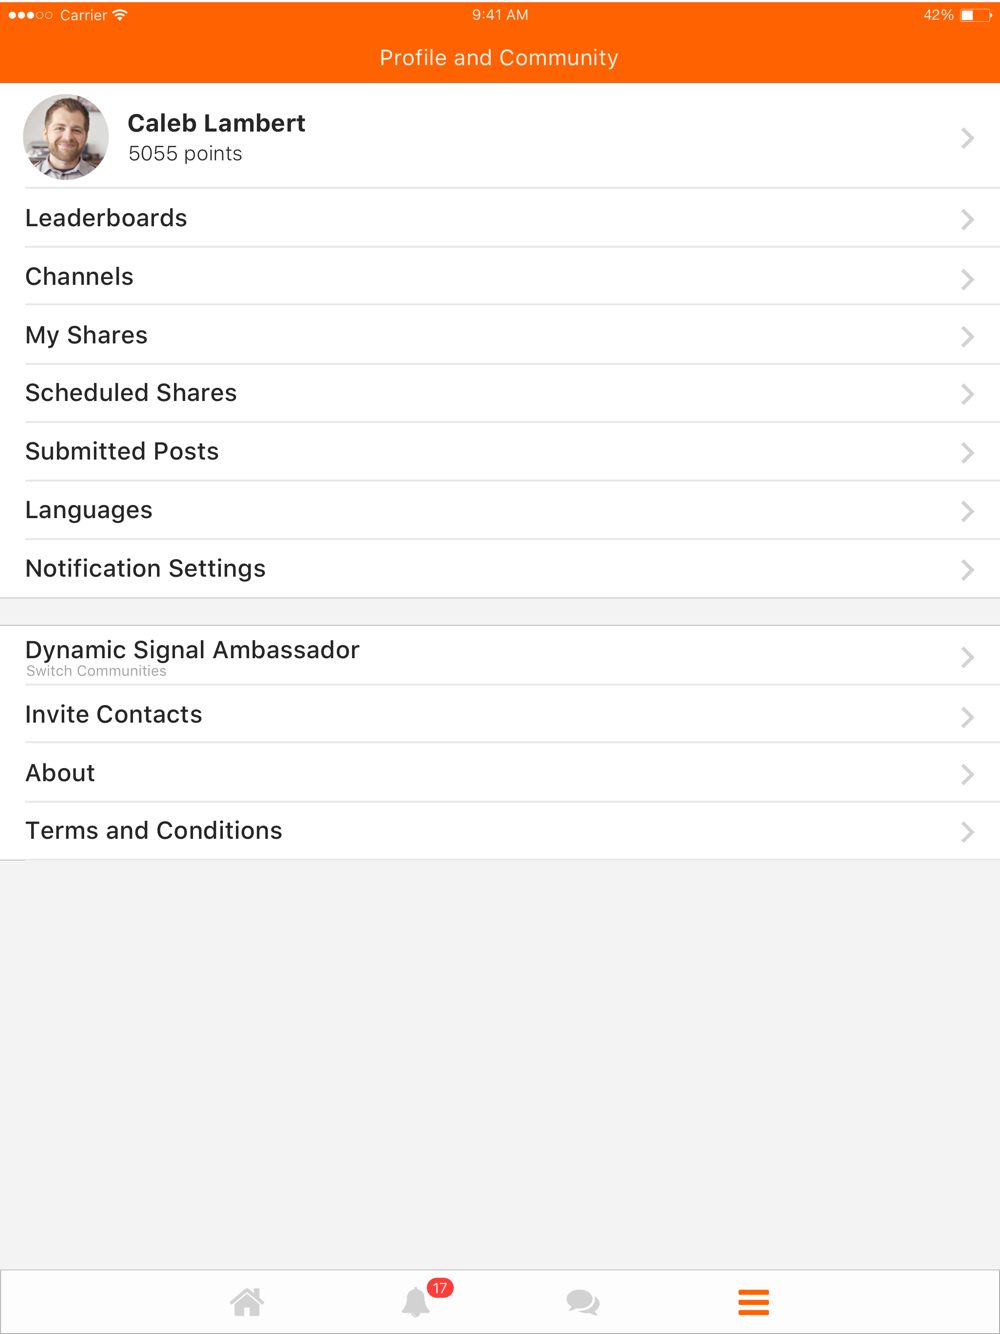Image resolution: width=1000 pixels, height=1334 pixels.
Task: Tap Caleb Lambert's profile photo
Action: pos(66,137)
